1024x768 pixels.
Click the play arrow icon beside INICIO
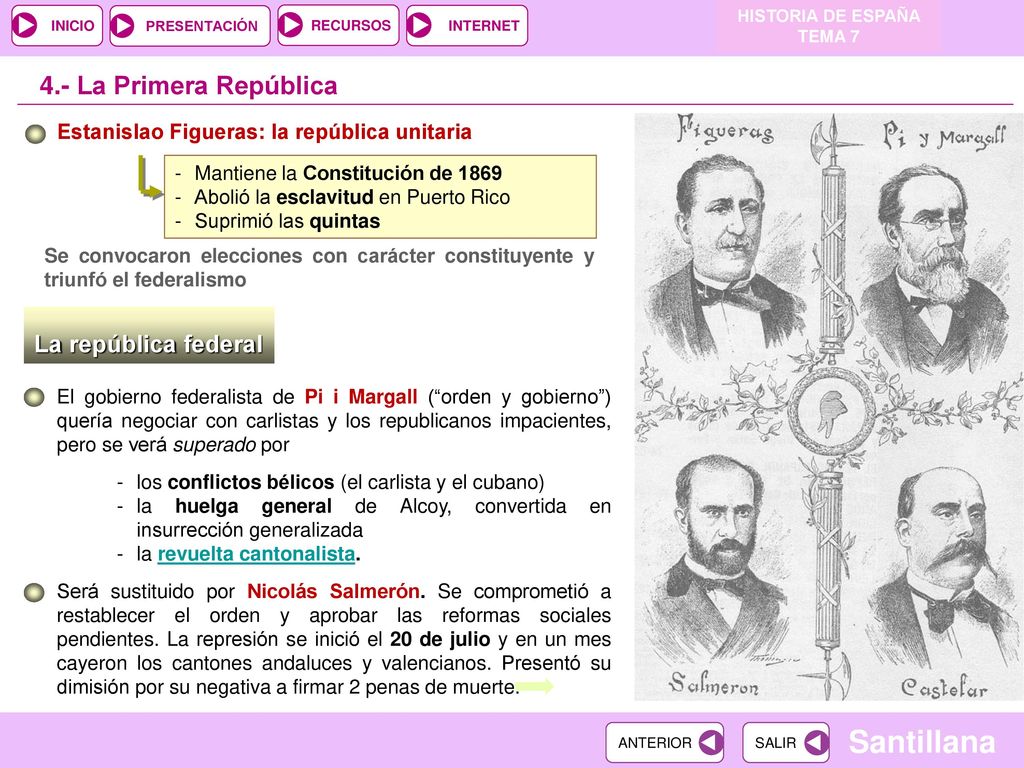pyautogui.click(x=25, y=25)
